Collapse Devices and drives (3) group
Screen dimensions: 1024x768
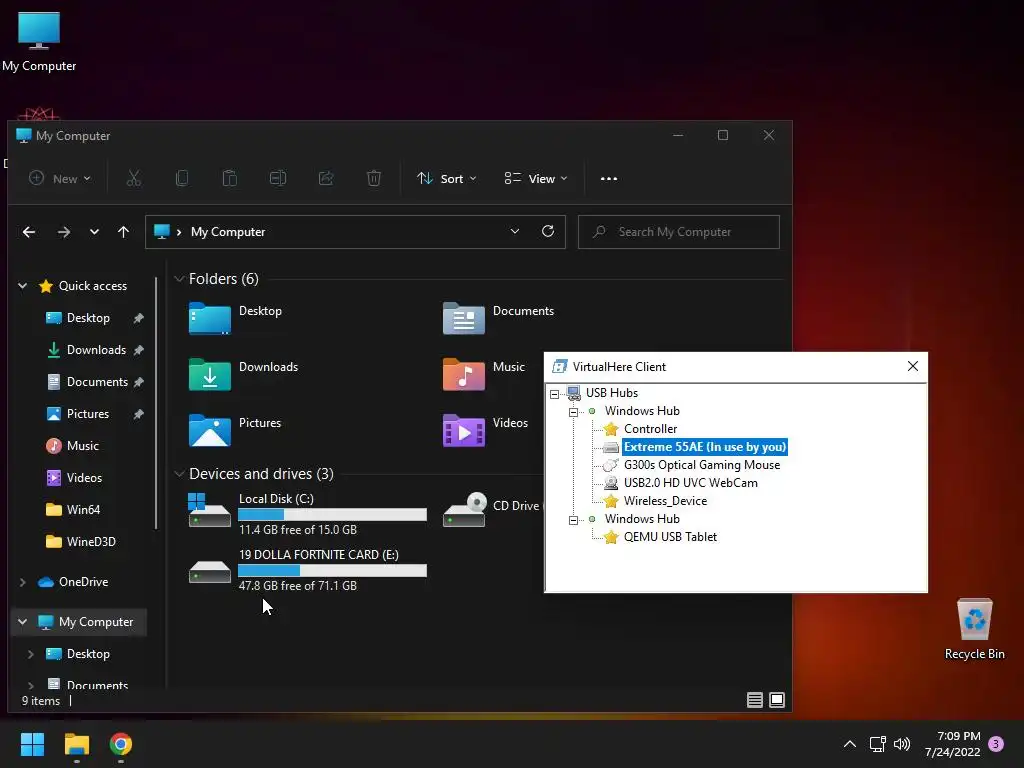click(x=179, y=473)
